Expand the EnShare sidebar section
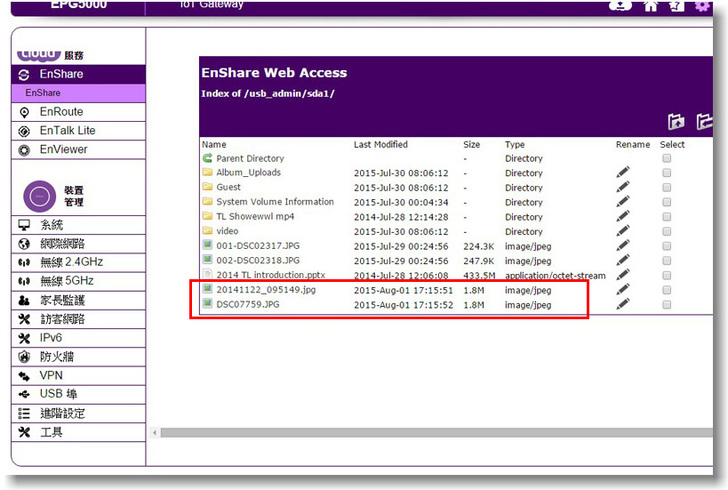Screen dimensions: 728x490 pyautogui.click(x=61, y=74)
